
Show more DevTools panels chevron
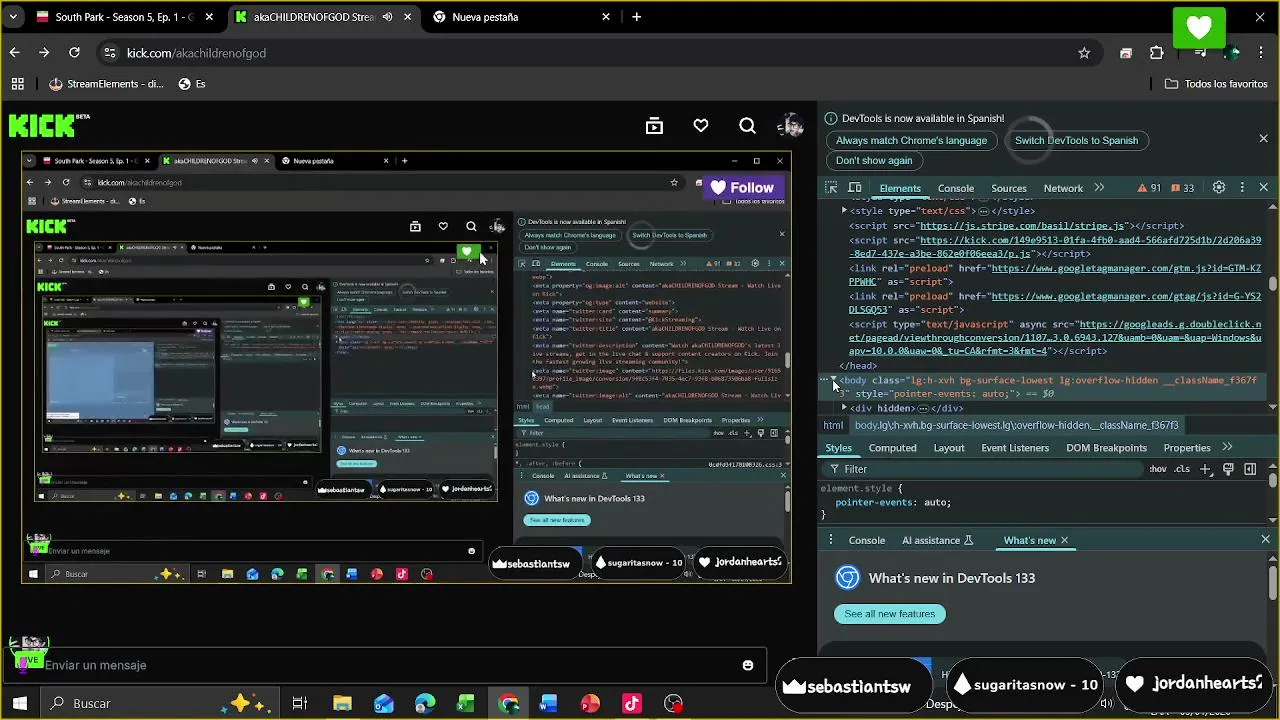click(x=1099, y=188)
